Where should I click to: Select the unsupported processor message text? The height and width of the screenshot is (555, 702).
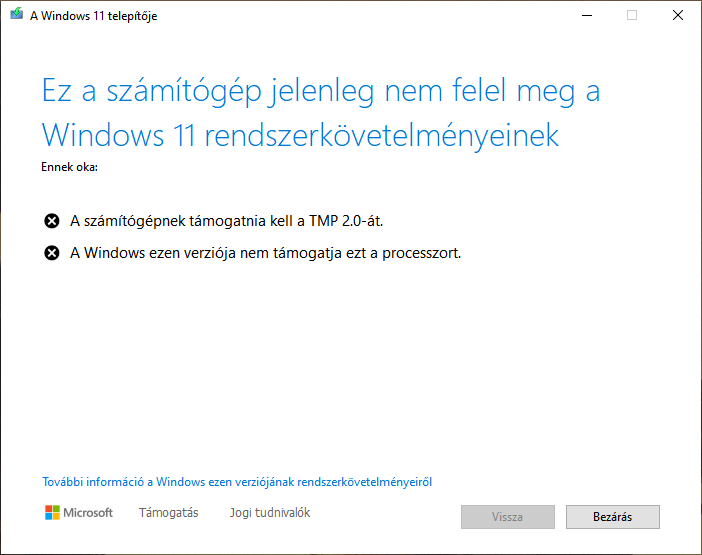click(265, 253)
